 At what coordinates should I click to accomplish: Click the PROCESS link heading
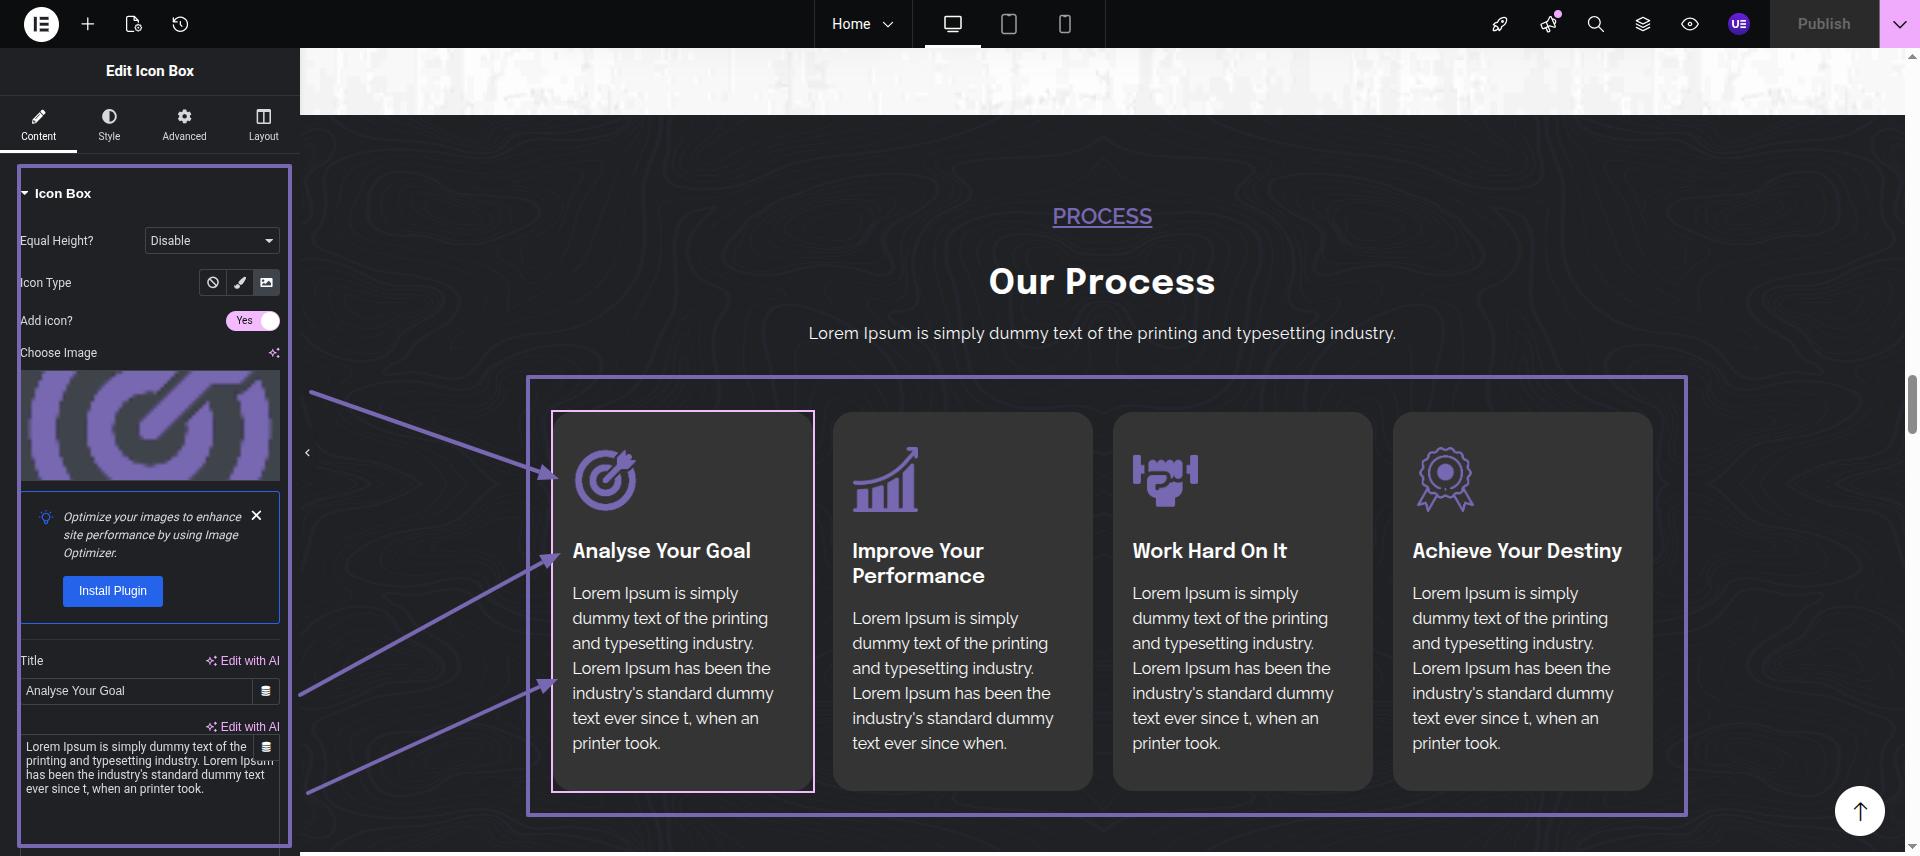[x=1102, y=217]
